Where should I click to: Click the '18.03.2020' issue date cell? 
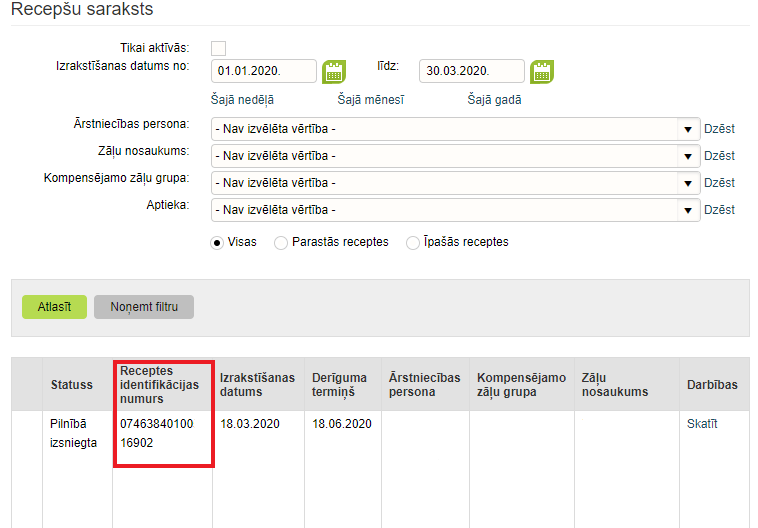click(x=250, y=424)
